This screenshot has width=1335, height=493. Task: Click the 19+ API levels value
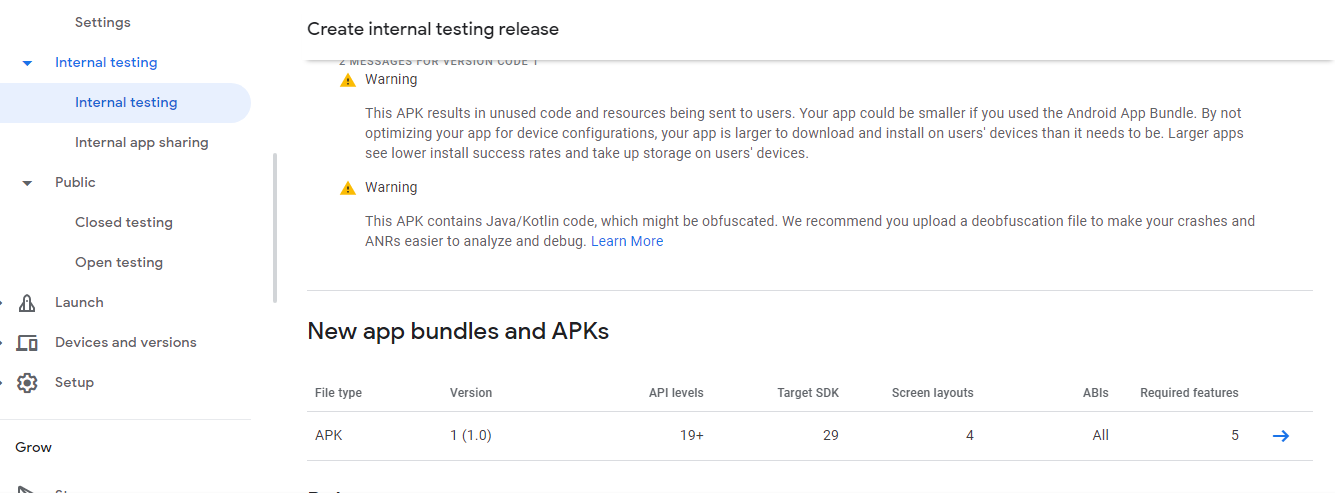point(692,435)
